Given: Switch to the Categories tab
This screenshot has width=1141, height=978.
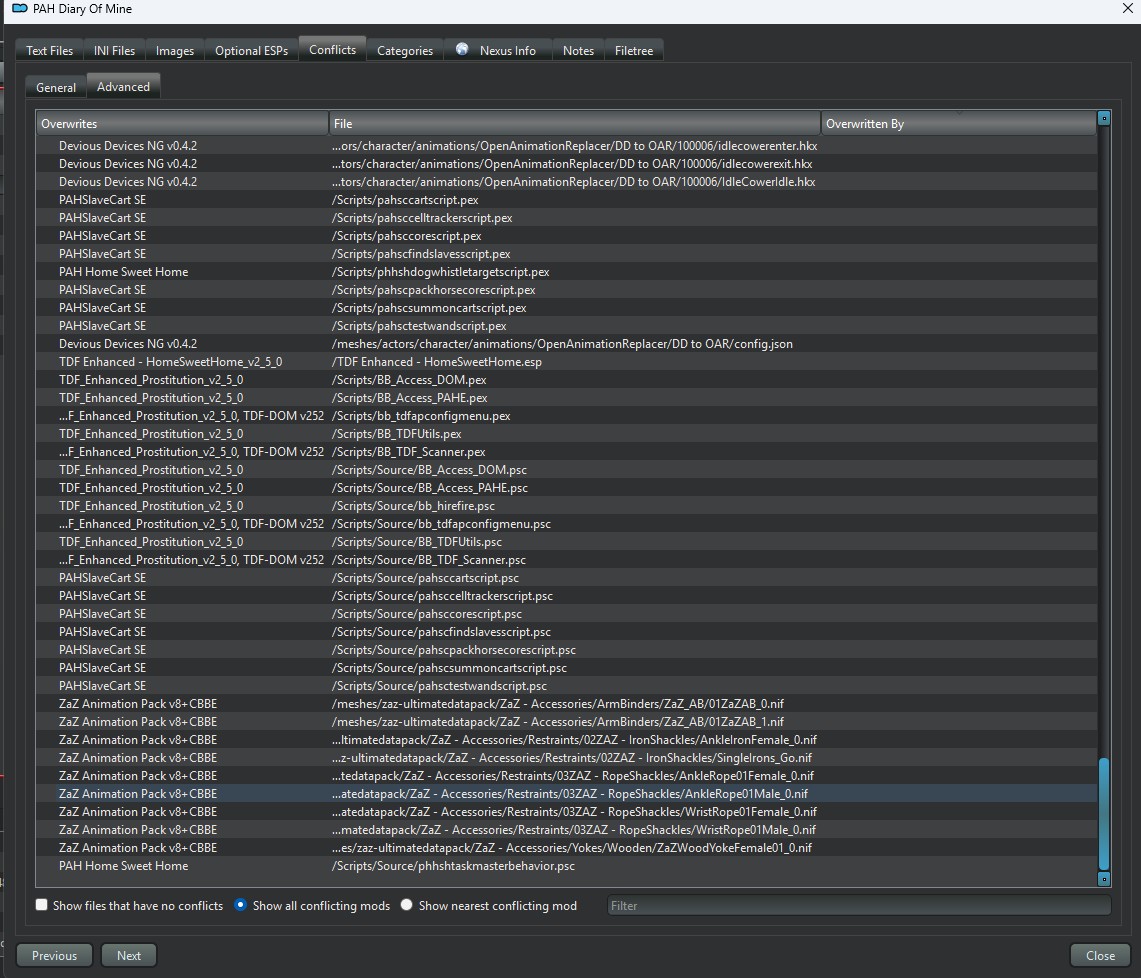Looking at the screenshot, I should (405, 50).
